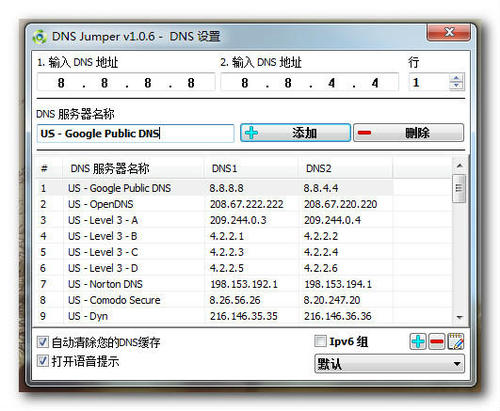
Task: Click the second DNS address field 8.8.4.4
Action: click(x=310, y=82)
